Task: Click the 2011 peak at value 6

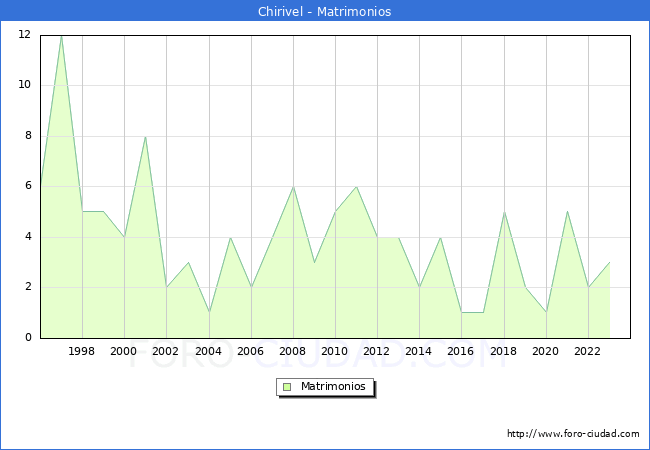Action: coord(357,187)
